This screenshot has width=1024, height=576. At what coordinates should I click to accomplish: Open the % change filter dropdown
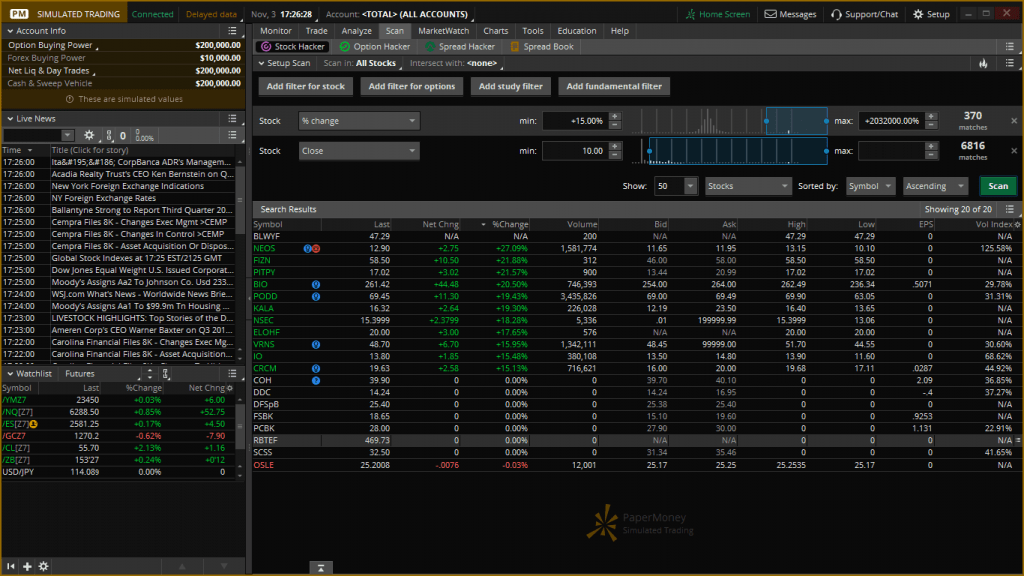click(359, 121)
